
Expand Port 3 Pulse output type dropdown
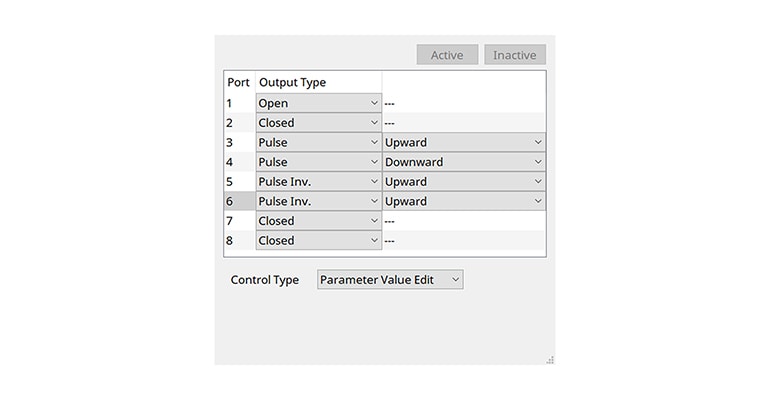tap(318, 142)
